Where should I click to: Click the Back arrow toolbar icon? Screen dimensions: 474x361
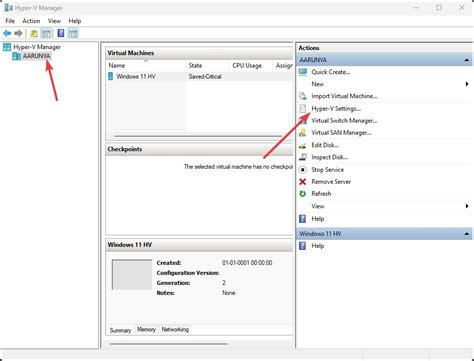[x=7, y=33]
